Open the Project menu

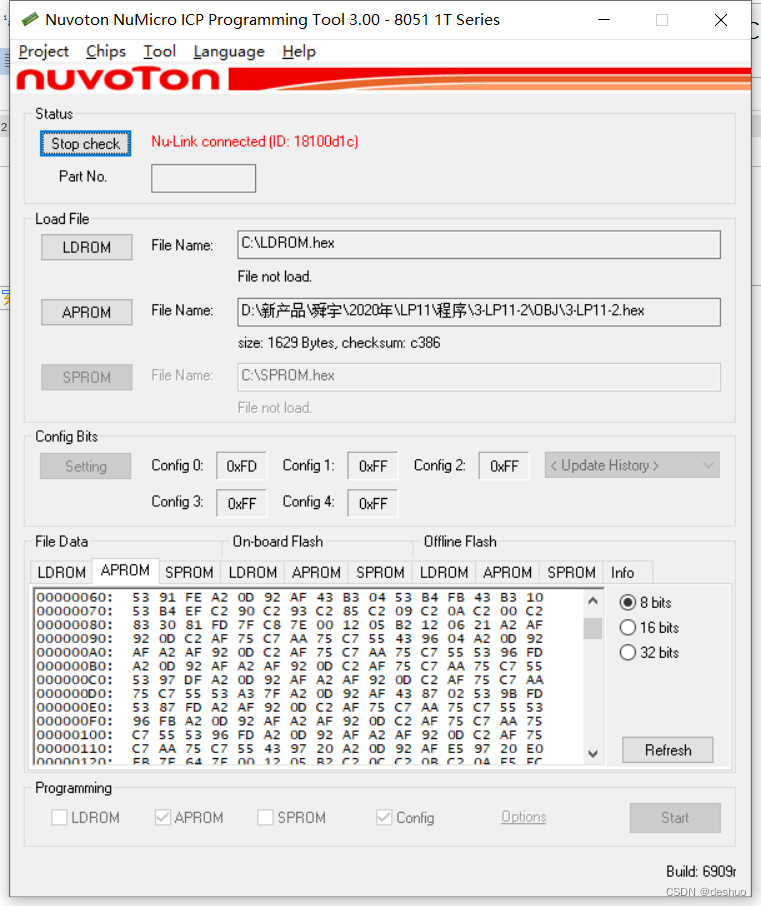43,51
